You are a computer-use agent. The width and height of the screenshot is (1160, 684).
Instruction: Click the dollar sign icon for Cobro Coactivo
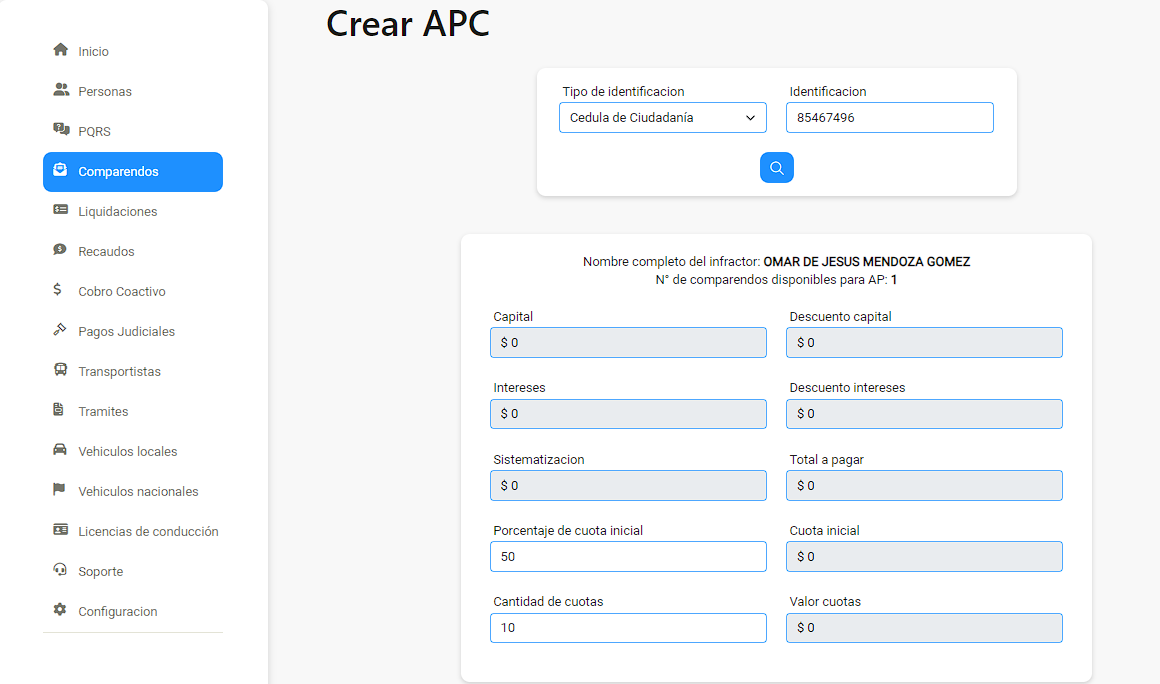pos(58,289)
